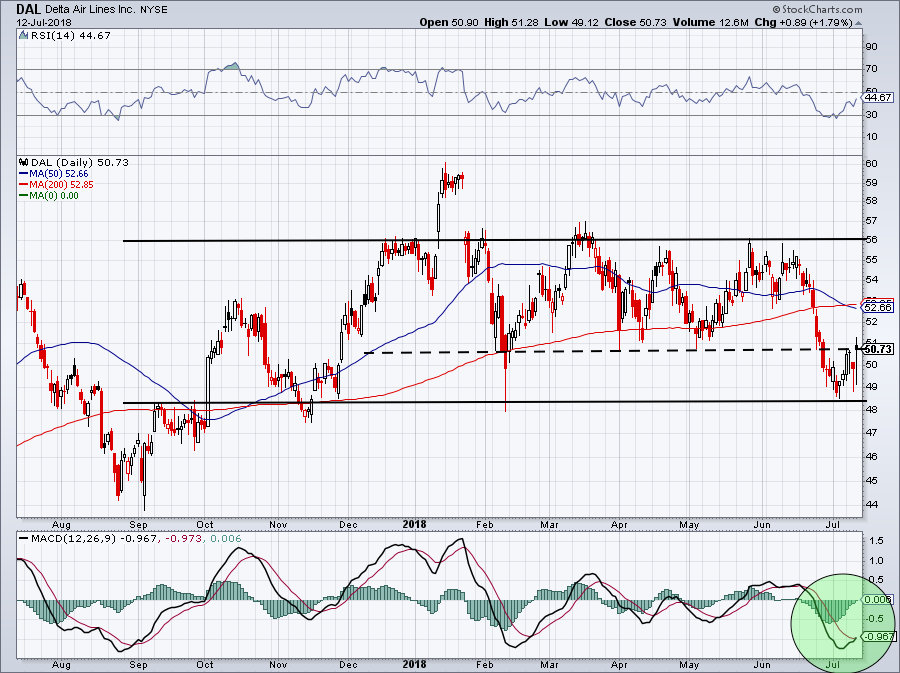Click the 0.006 histogram axis tag

click(x=879, y=599)
